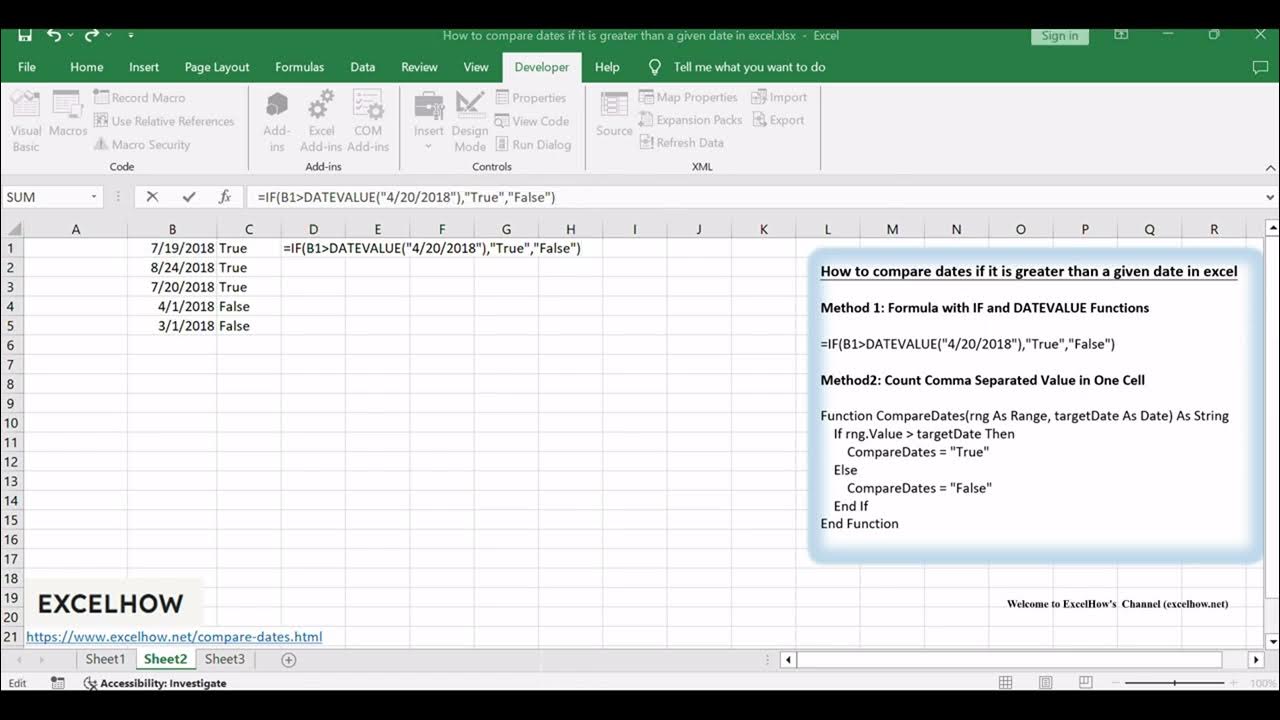Open Excel Add-ins dialog
The height and width of the screenshot is (720, 1280).
321,121
